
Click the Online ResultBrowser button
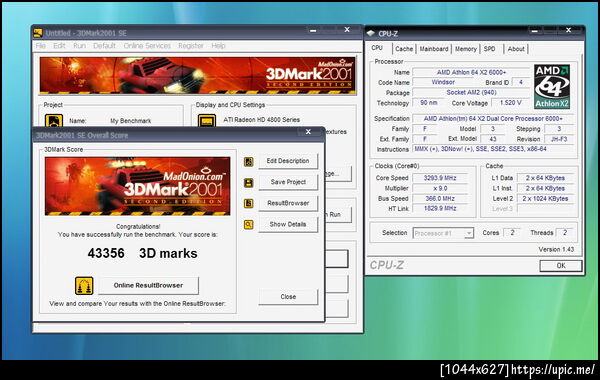tap(148, 285)
